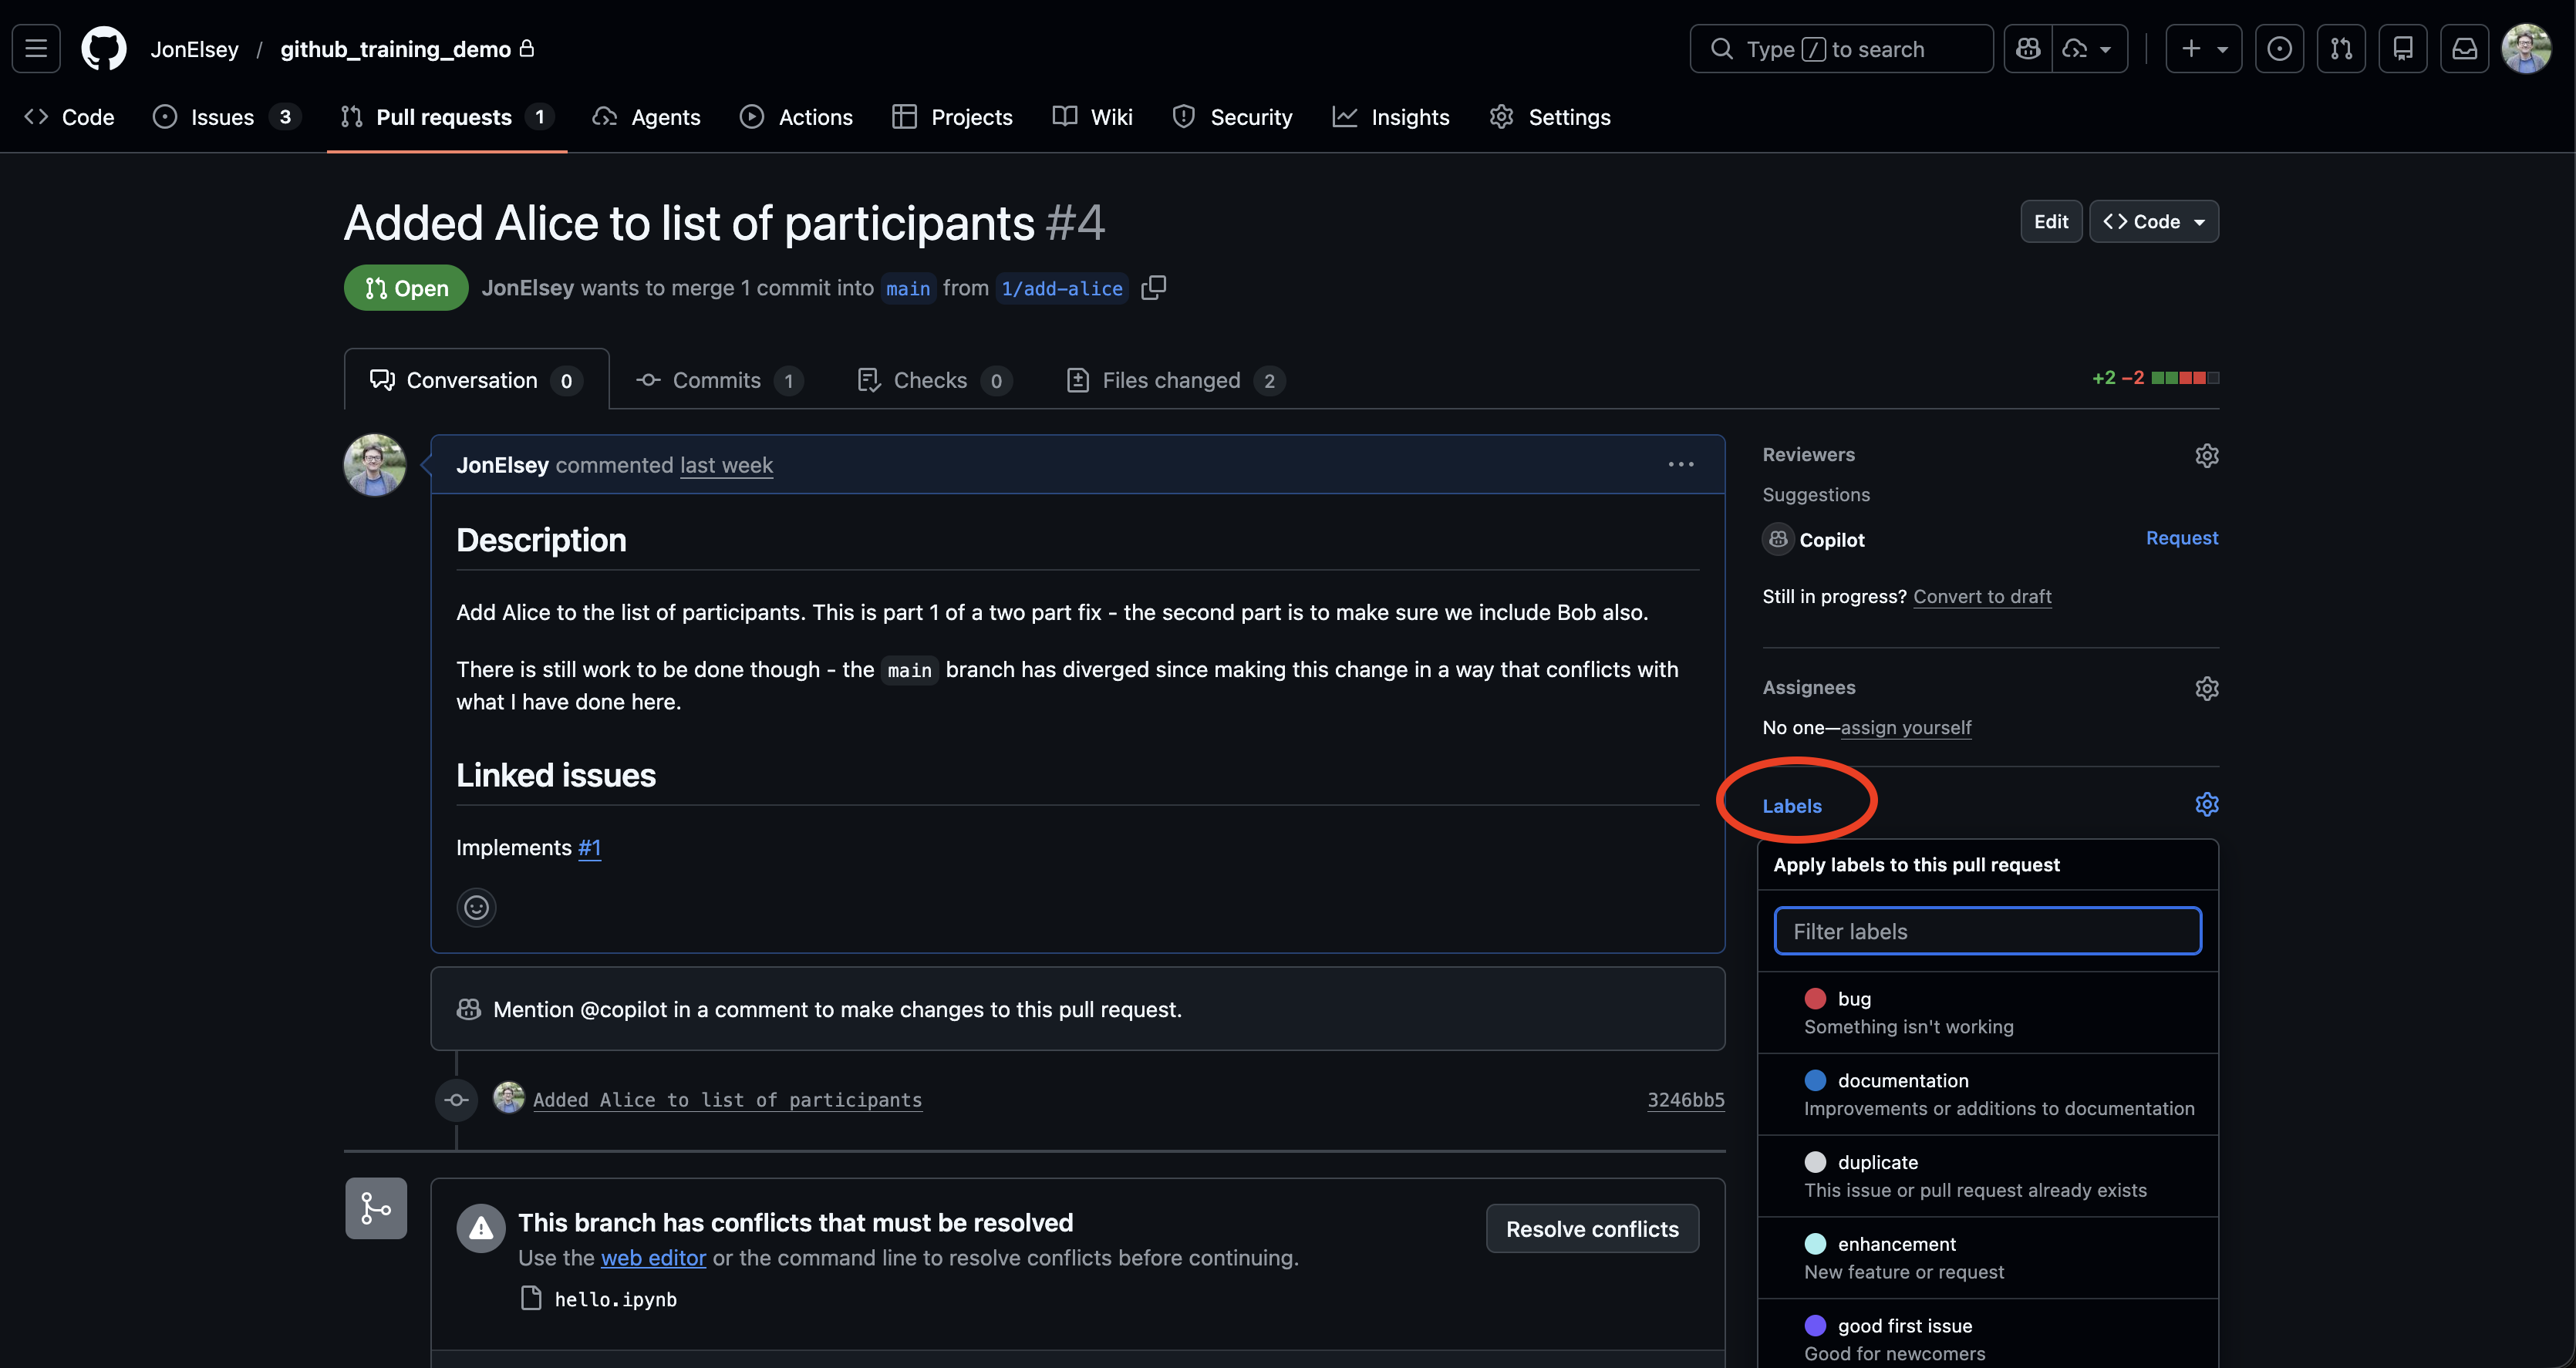
Task: Click the Filter labels text field
Action: point(1986,931)
